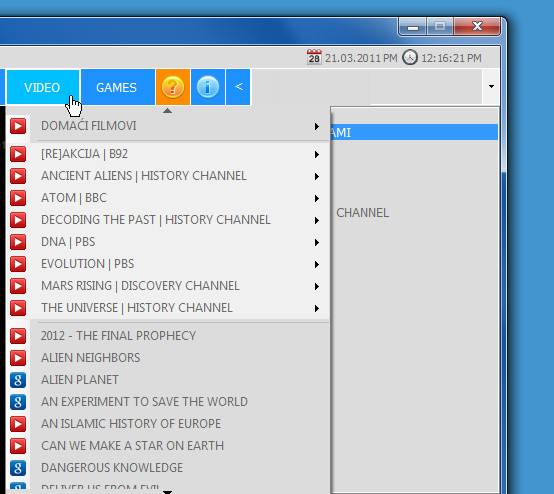Screen dimensions: 554x494
Task: Expand the THE UNIVERSE submenu arrow
Action: (x=317, y=308)
